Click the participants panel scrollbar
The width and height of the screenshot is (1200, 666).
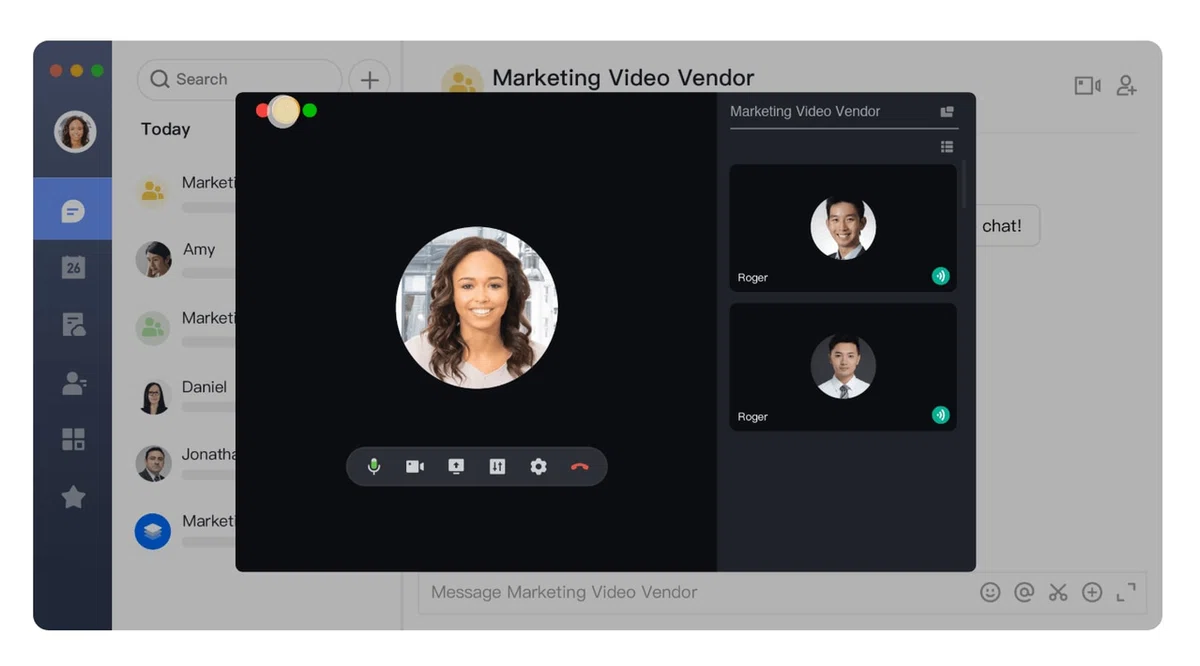[x=964, y=184]
